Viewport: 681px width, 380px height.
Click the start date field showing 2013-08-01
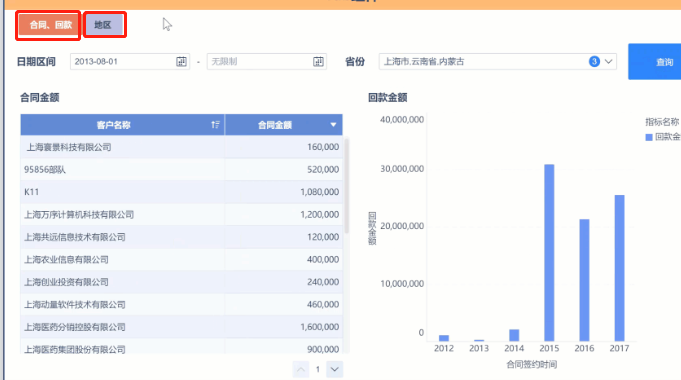coord(129,62)
